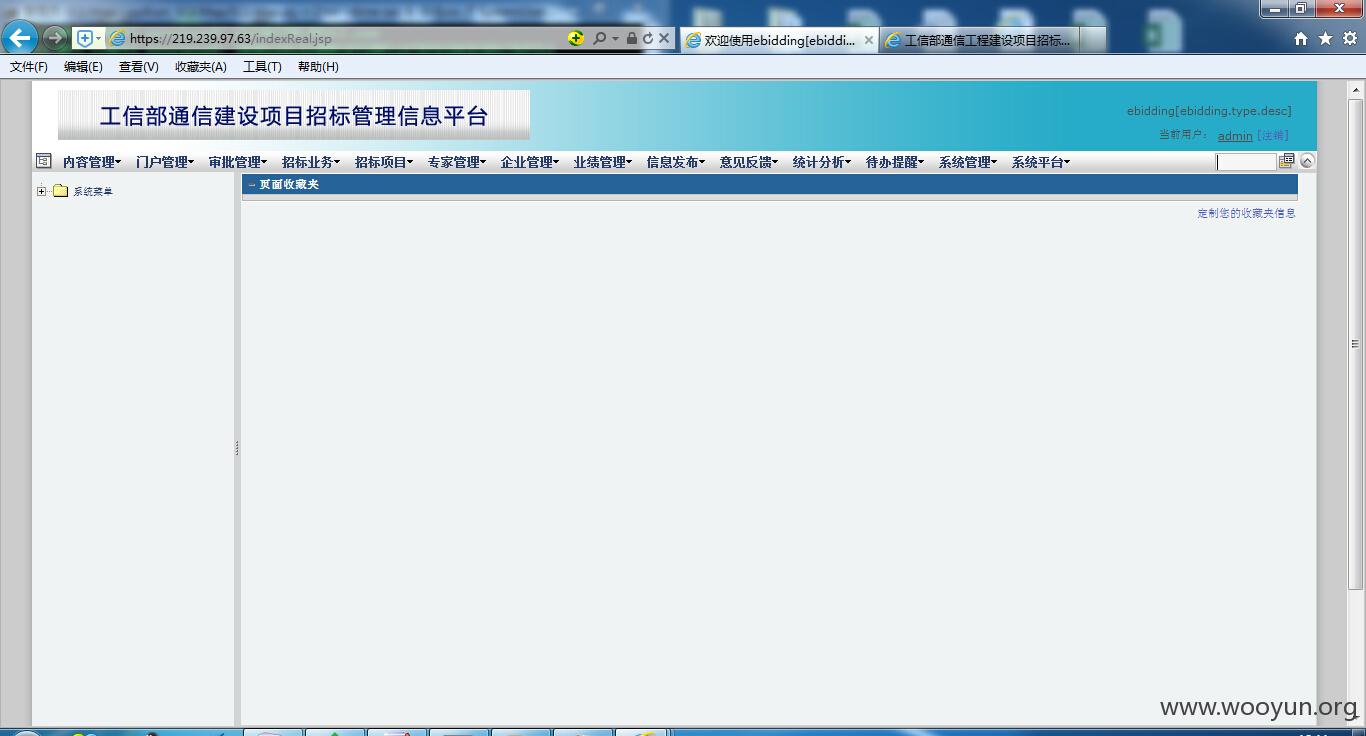
Task: Click the refresh icon in address bar
Action: (x=648, y=38)
